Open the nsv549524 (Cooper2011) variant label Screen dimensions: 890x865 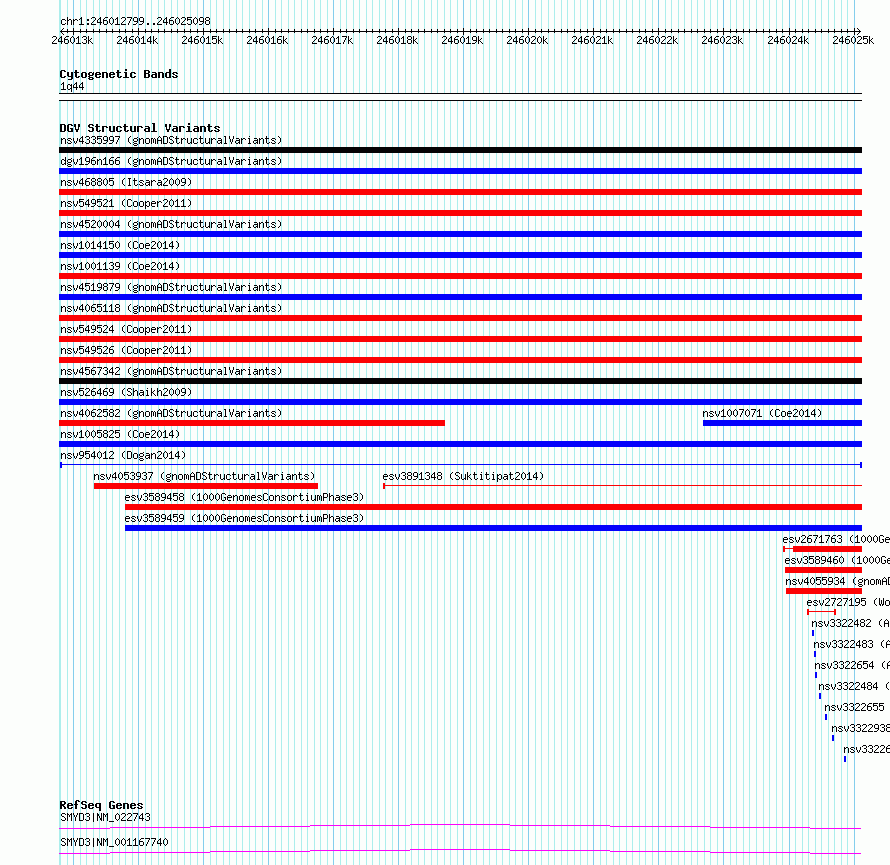(126, 329)
